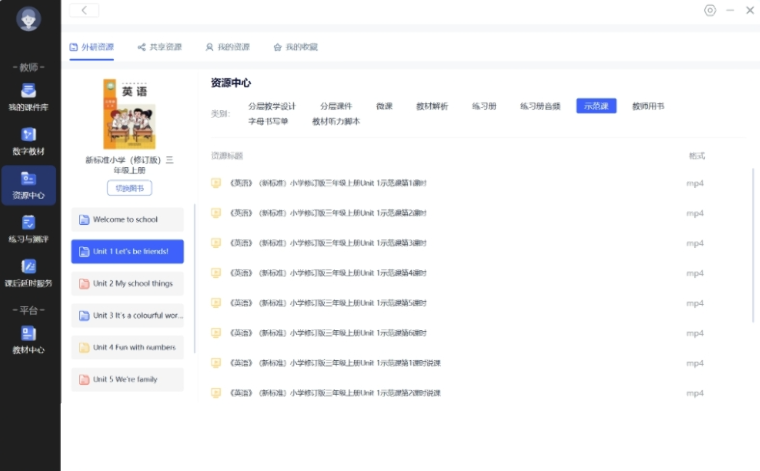
Task: Click the back arrow button
Action: tap(84, 10)
